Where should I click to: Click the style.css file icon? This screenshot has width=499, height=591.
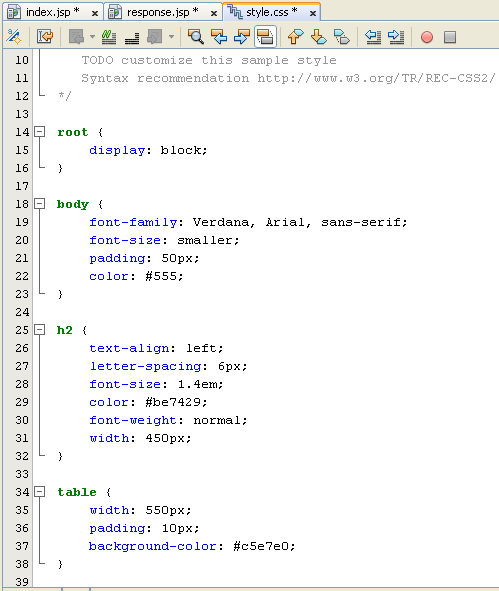click(x=235, y=12)
